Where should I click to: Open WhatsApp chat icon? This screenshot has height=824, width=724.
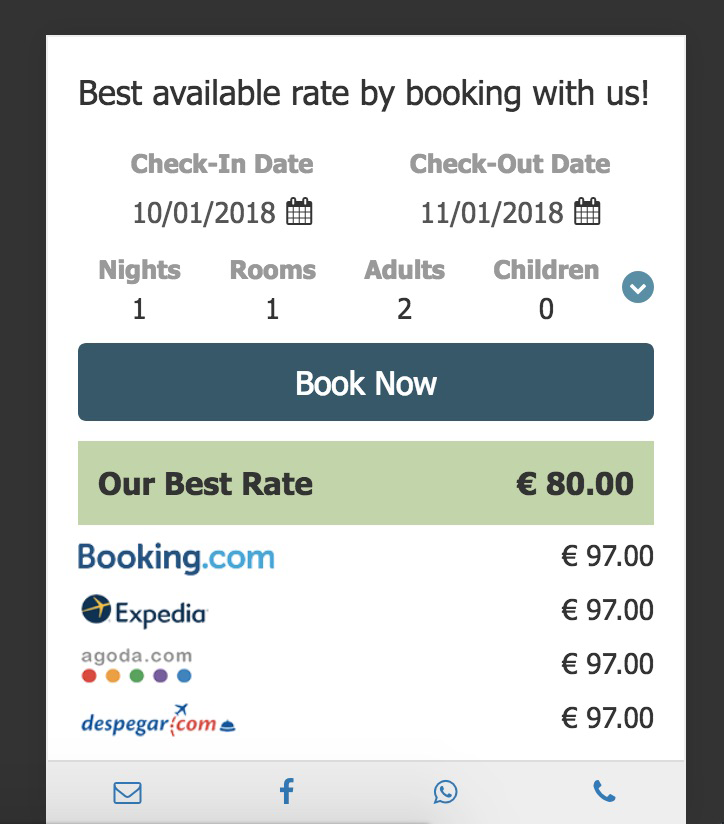pos(445,792)
